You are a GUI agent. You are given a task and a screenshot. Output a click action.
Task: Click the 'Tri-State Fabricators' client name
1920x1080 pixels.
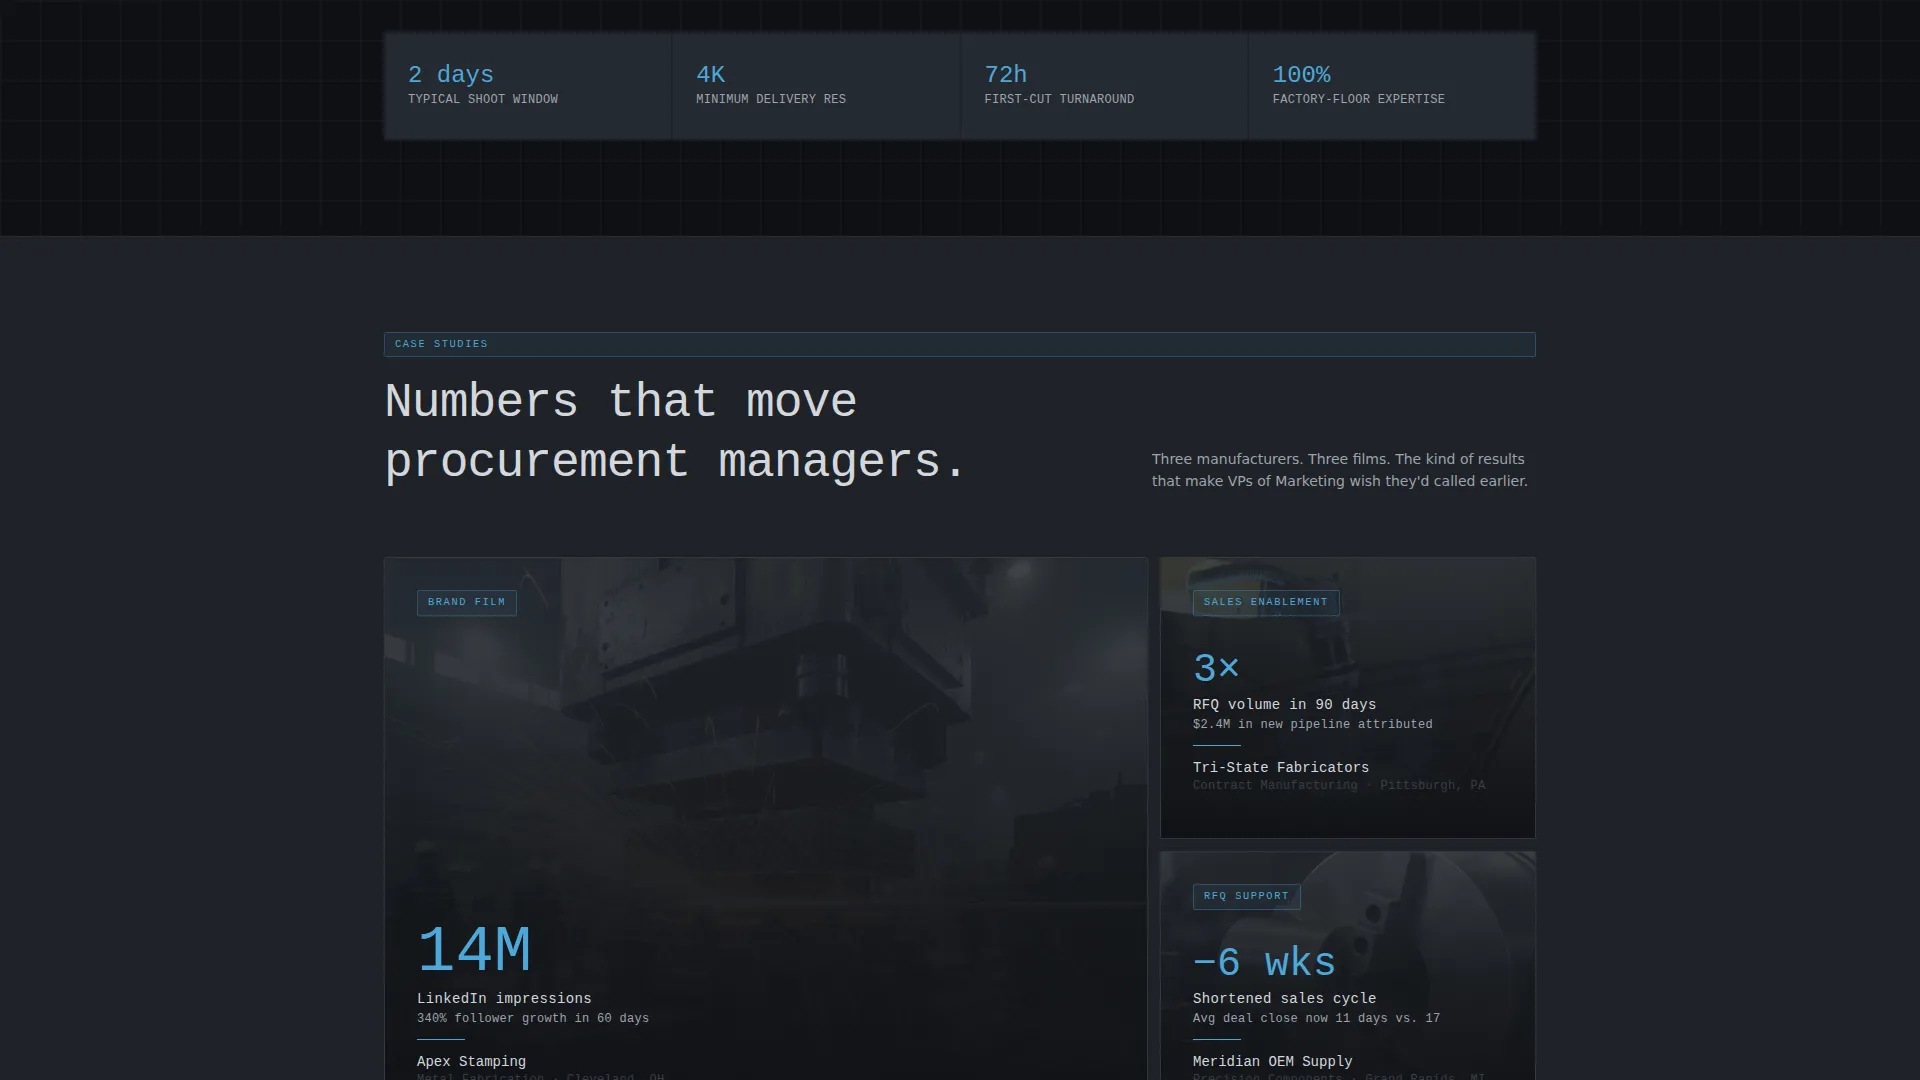(x=1281, y=767)
